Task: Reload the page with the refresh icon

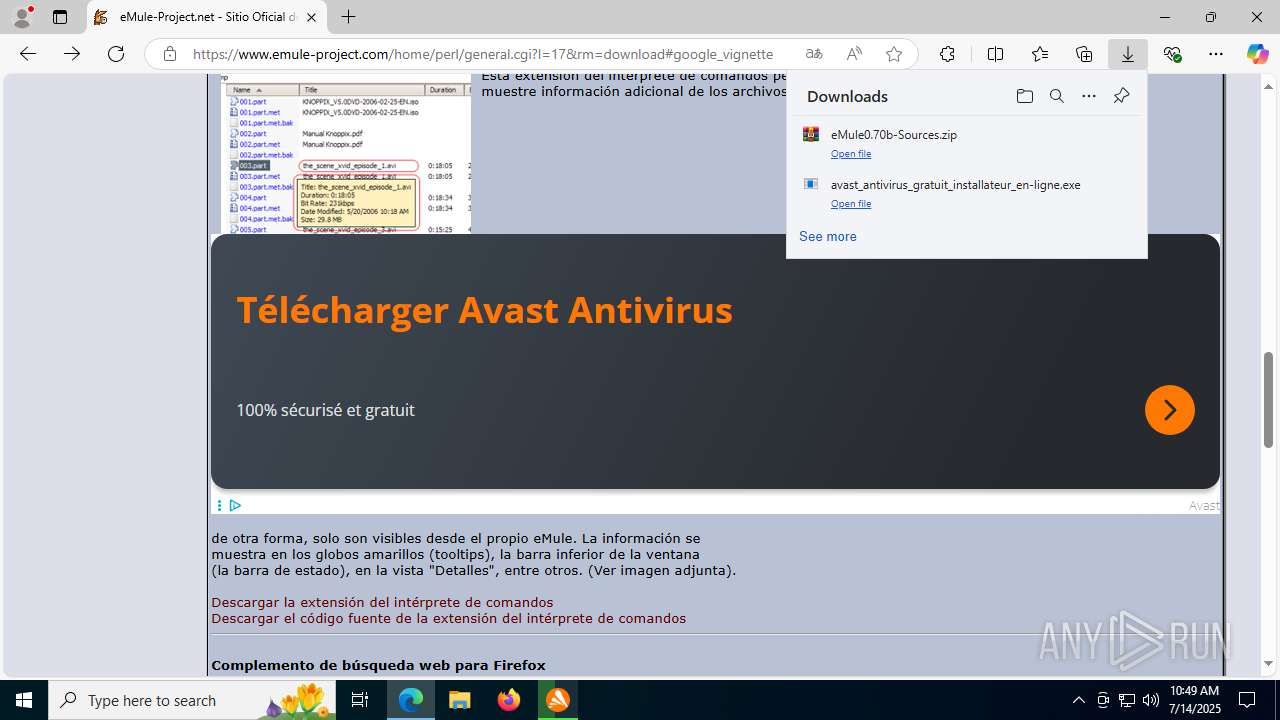Action: (x=116, y=54)
